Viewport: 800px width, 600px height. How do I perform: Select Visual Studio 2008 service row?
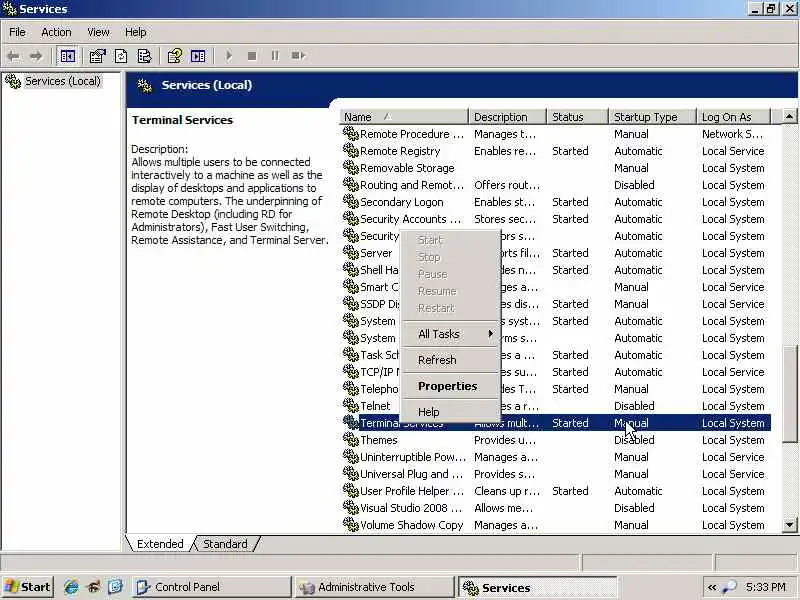tap(556, 508)
